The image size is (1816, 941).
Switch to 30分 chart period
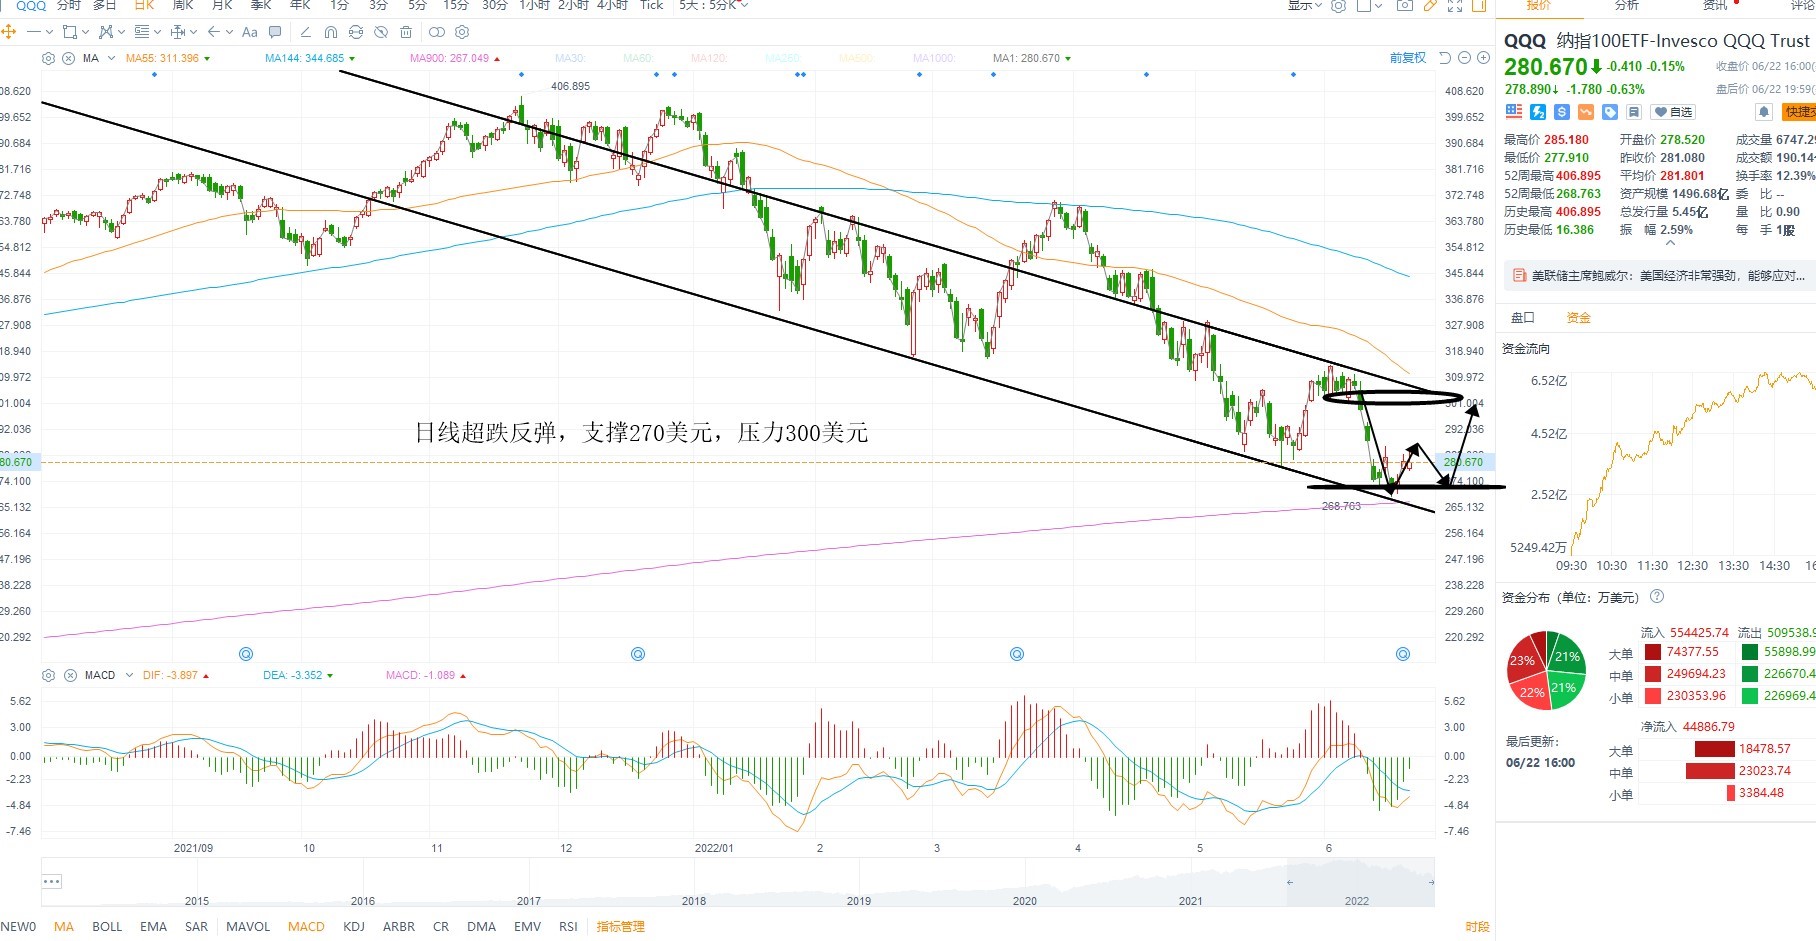(x=494, y=5)
